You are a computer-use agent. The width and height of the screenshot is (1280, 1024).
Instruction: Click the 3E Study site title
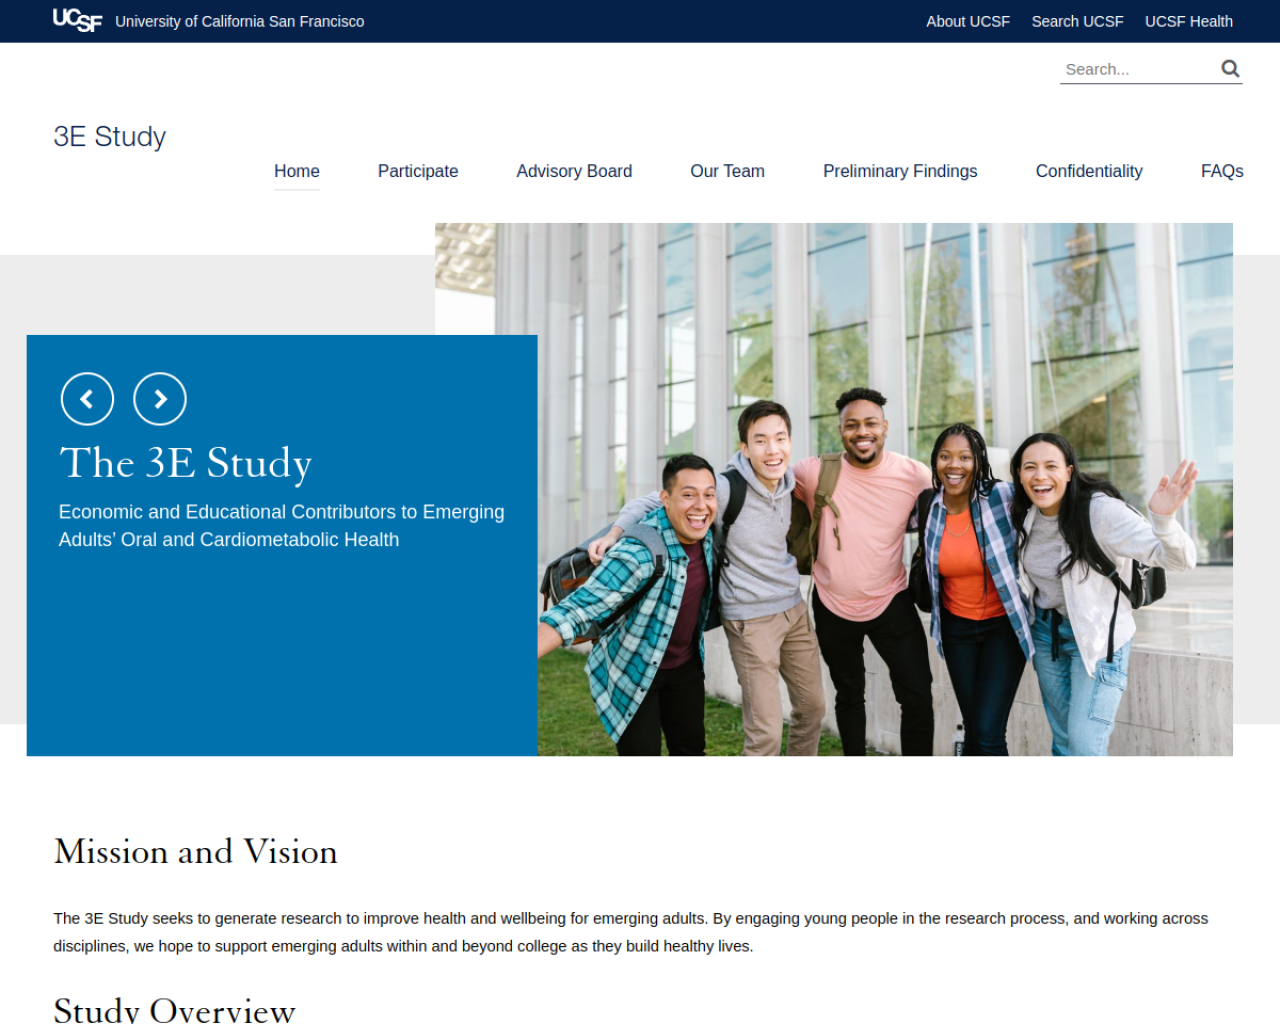[110, 136]
